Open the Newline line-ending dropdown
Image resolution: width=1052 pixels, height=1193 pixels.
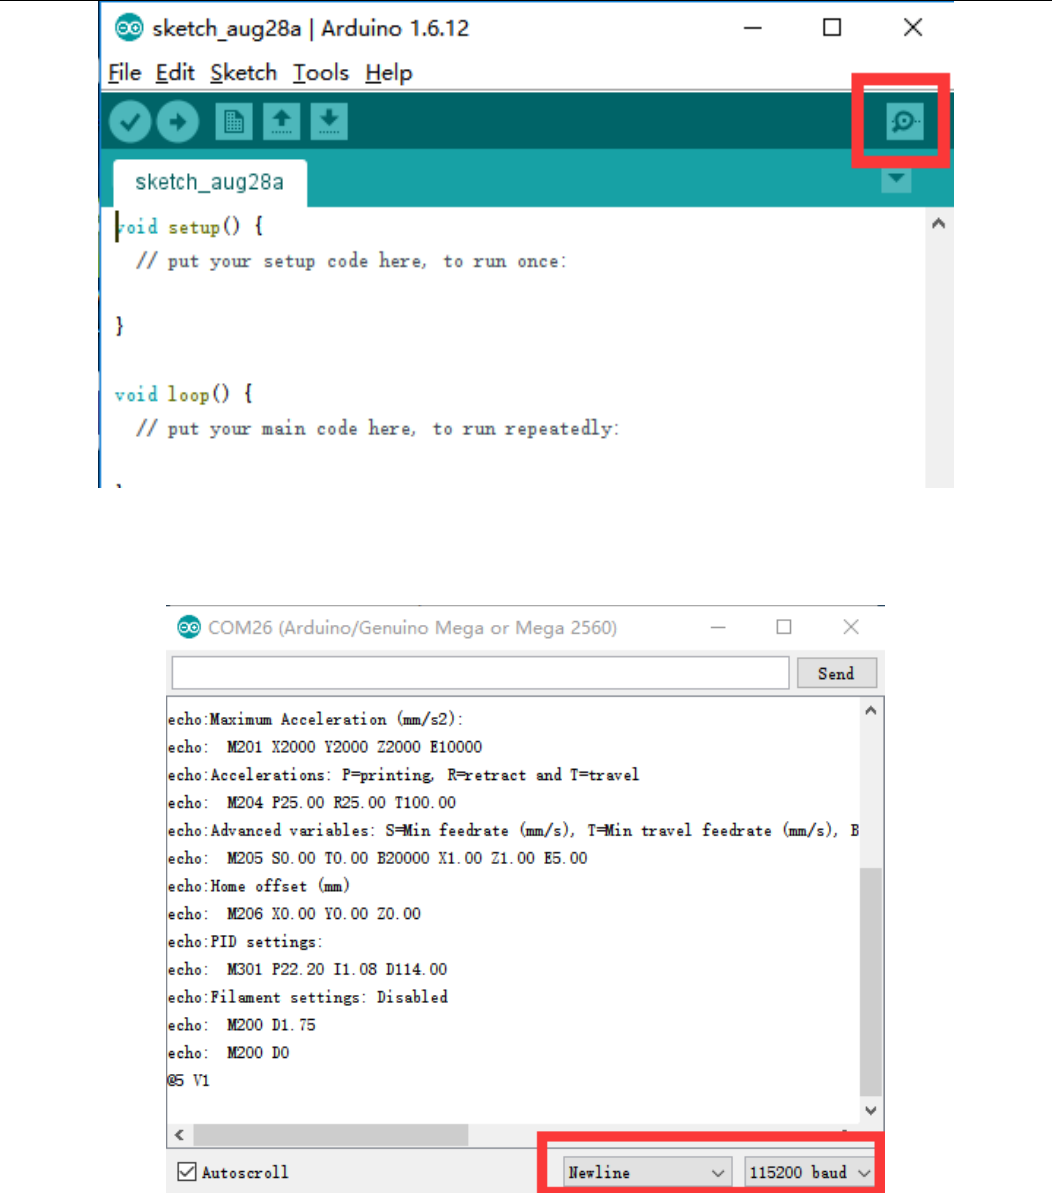[x=647, y=1172]
